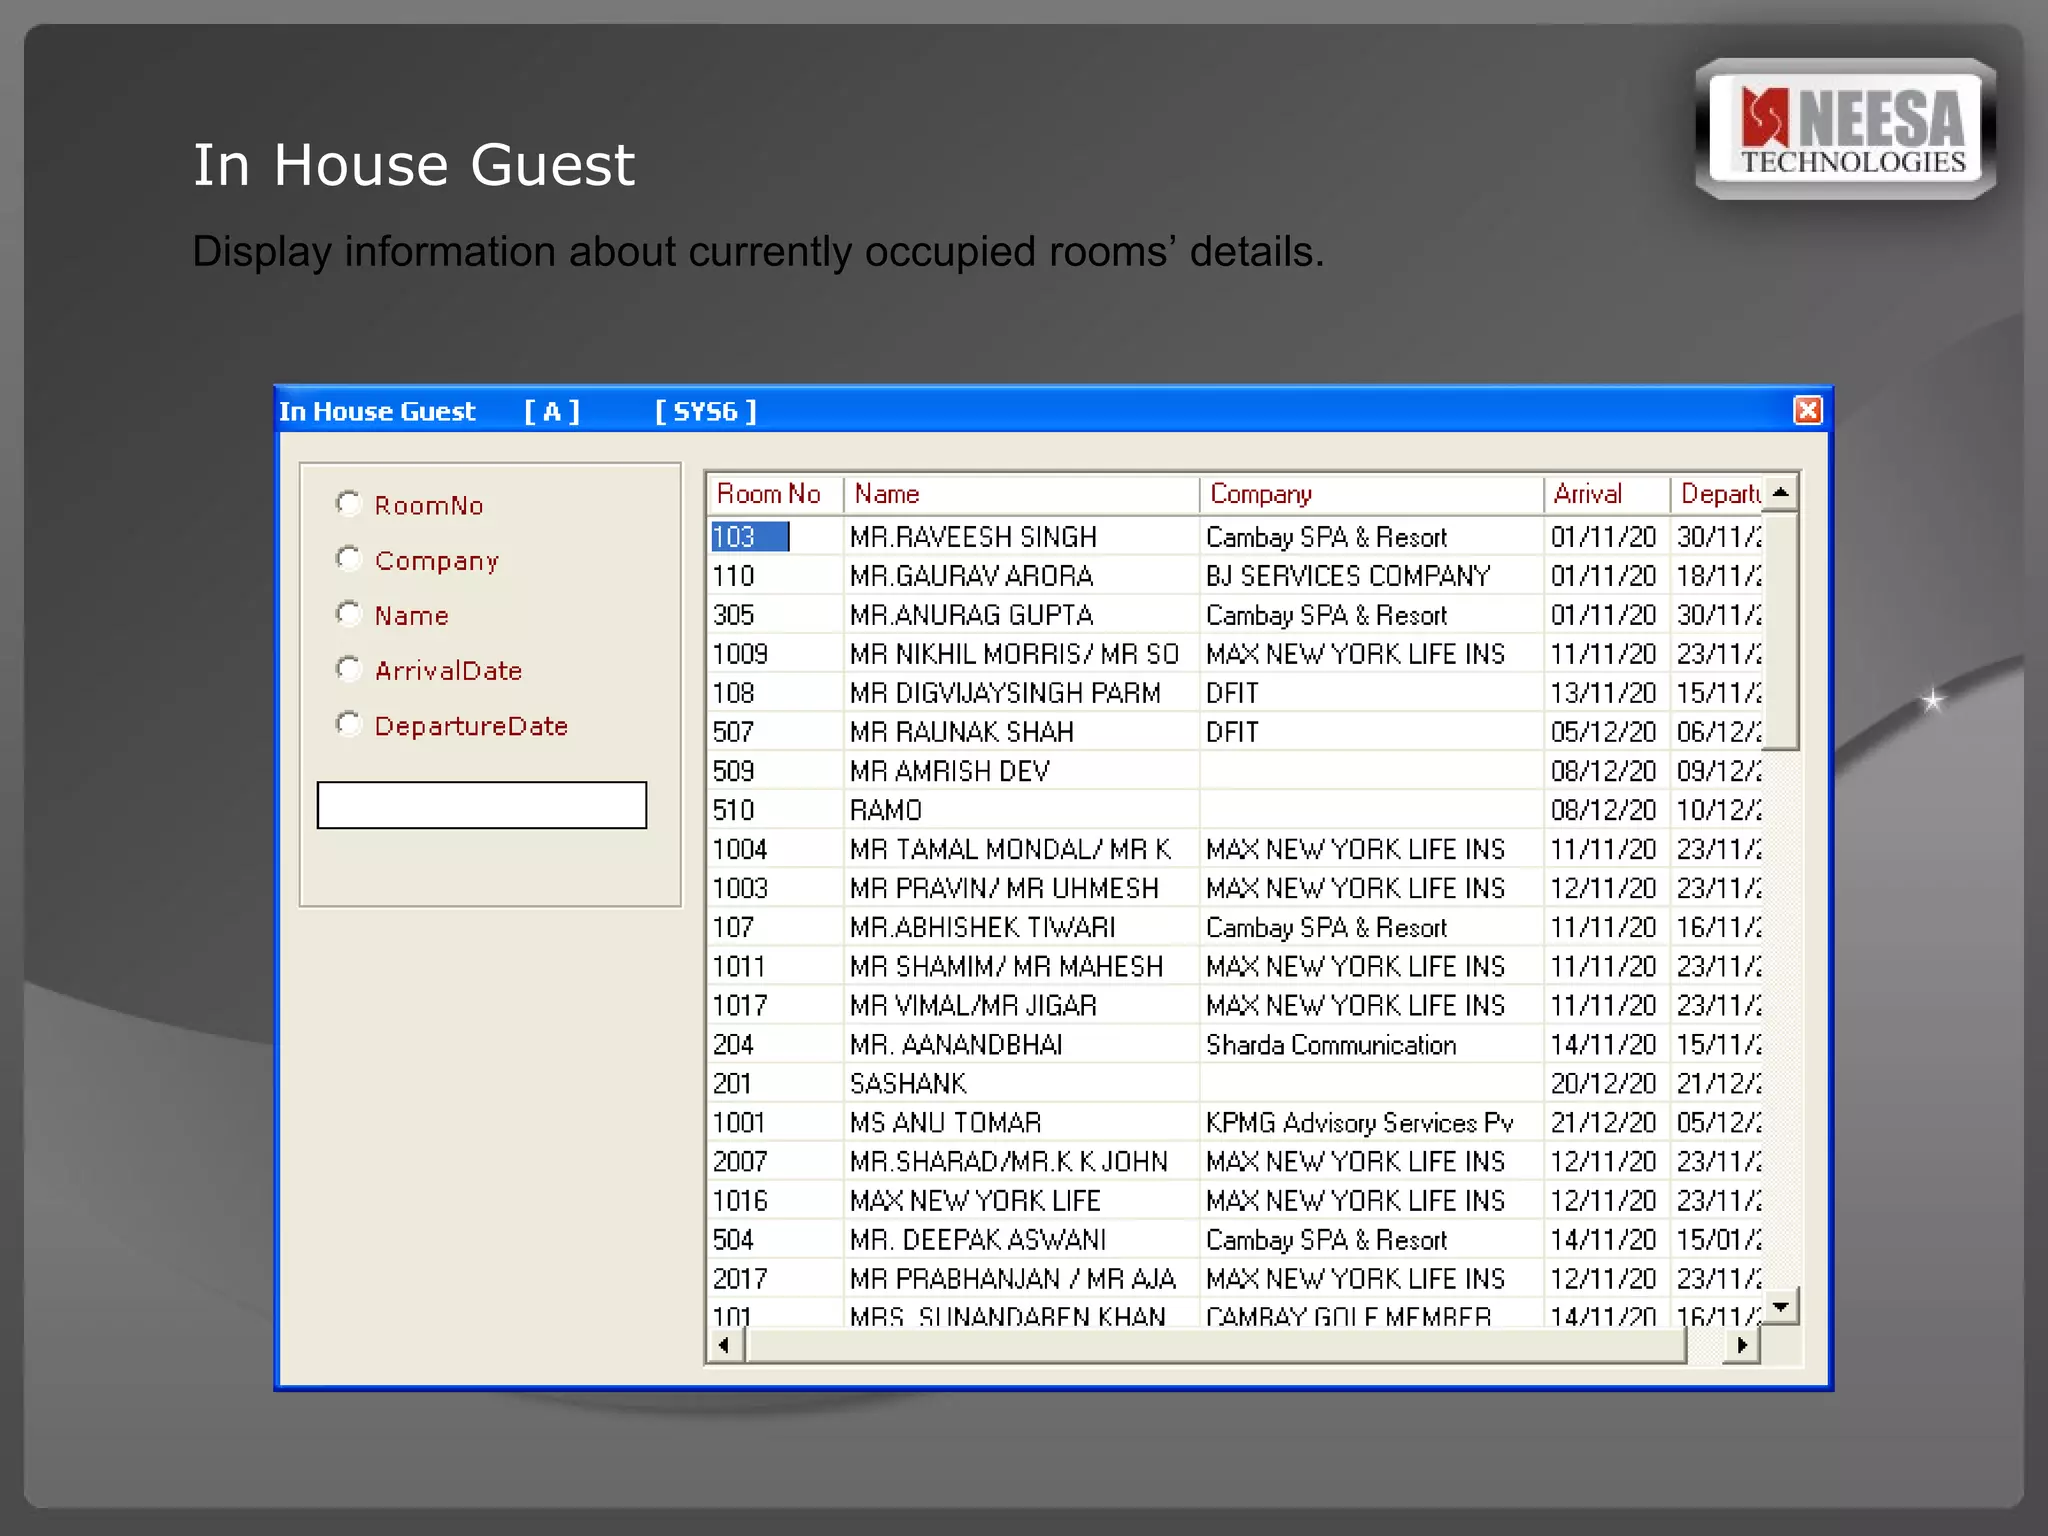Select the Company radio button
The width and height of the screenshot is (2048, 1536).
tap(348, 558)
